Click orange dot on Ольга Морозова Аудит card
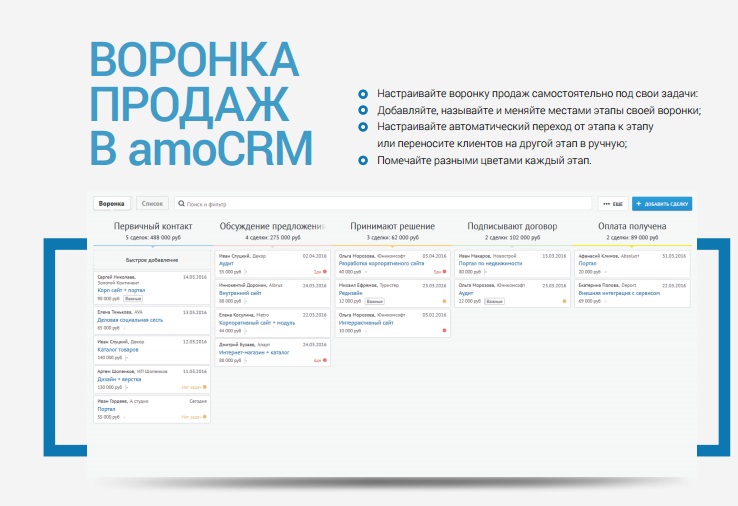 click(564, 301)
